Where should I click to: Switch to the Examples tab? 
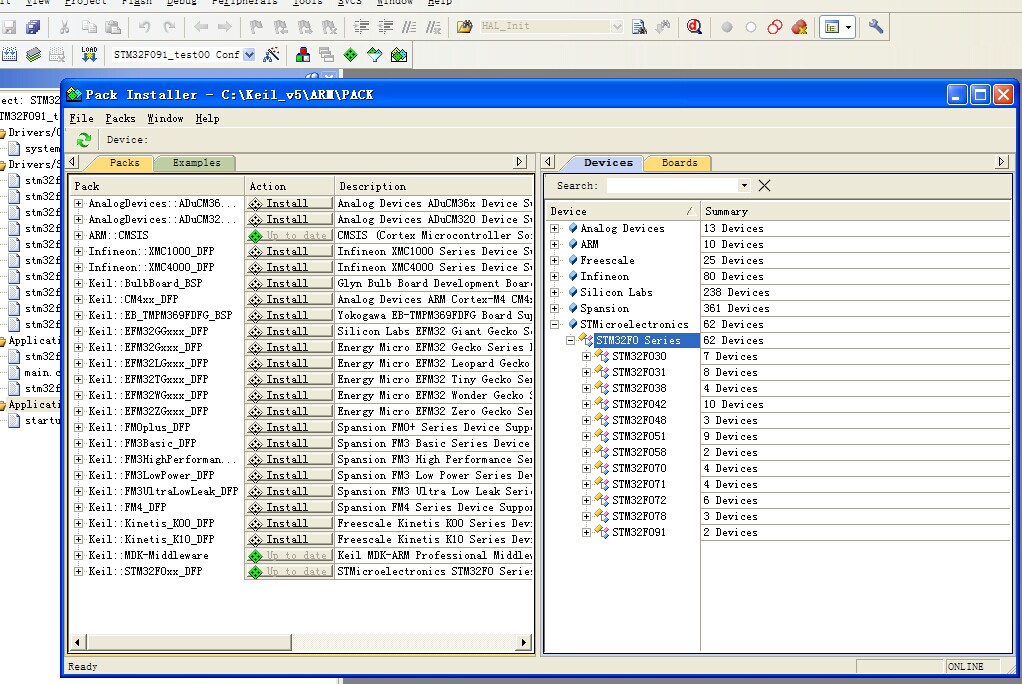(x=196, y=162)
